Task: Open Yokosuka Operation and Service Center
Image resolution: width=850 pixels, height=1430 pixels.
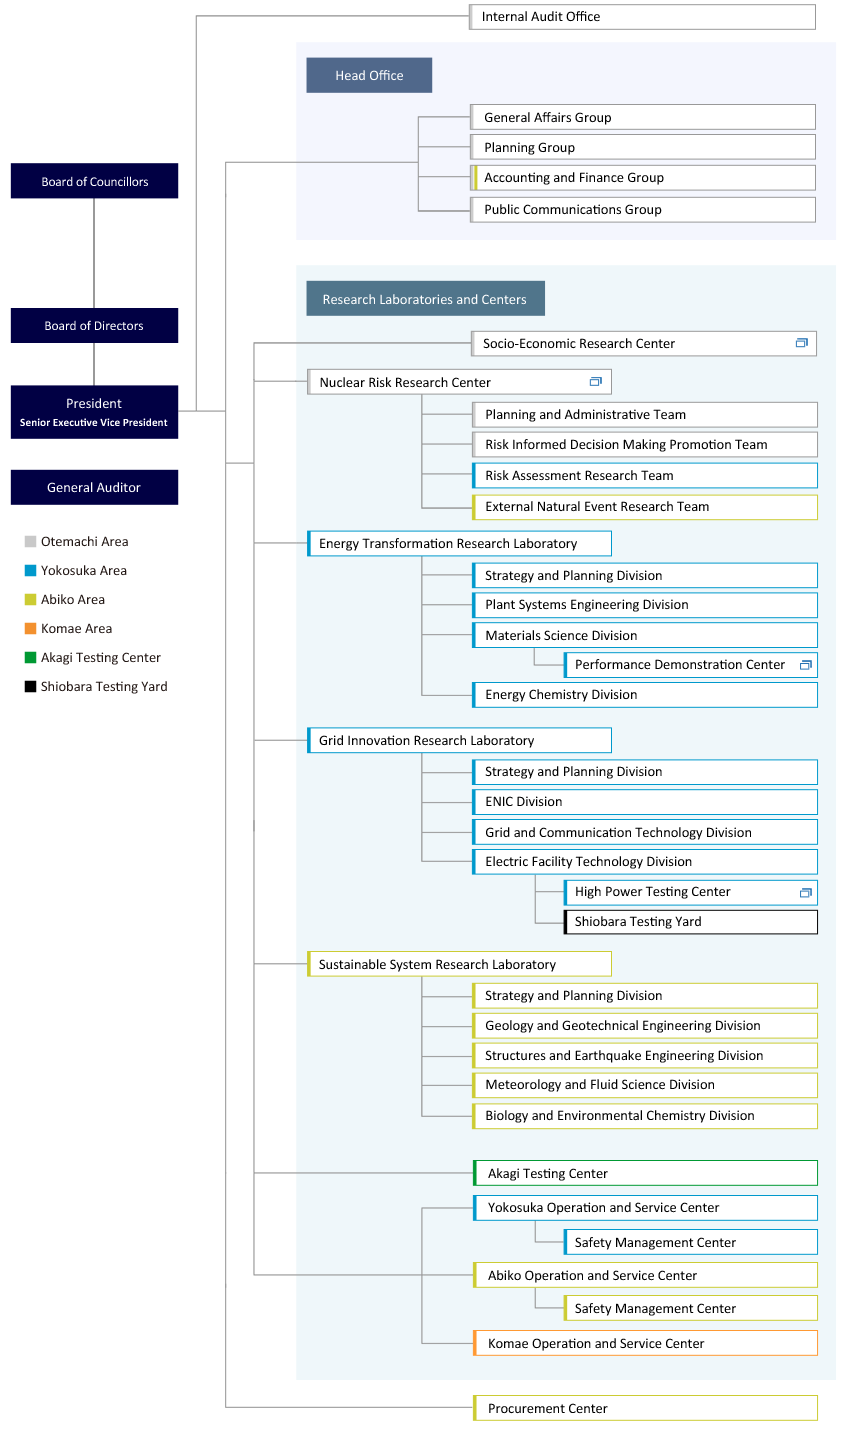Action: tap(645, 1208)
